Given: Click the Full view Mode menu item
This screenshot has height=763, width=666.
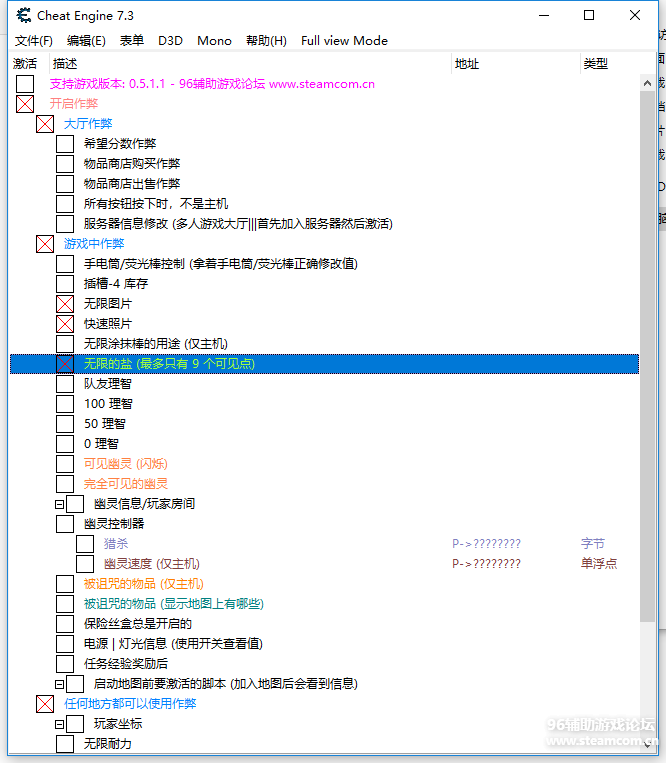Looking at the screenshot, I should pyautogui.click(x=344, y=41).
